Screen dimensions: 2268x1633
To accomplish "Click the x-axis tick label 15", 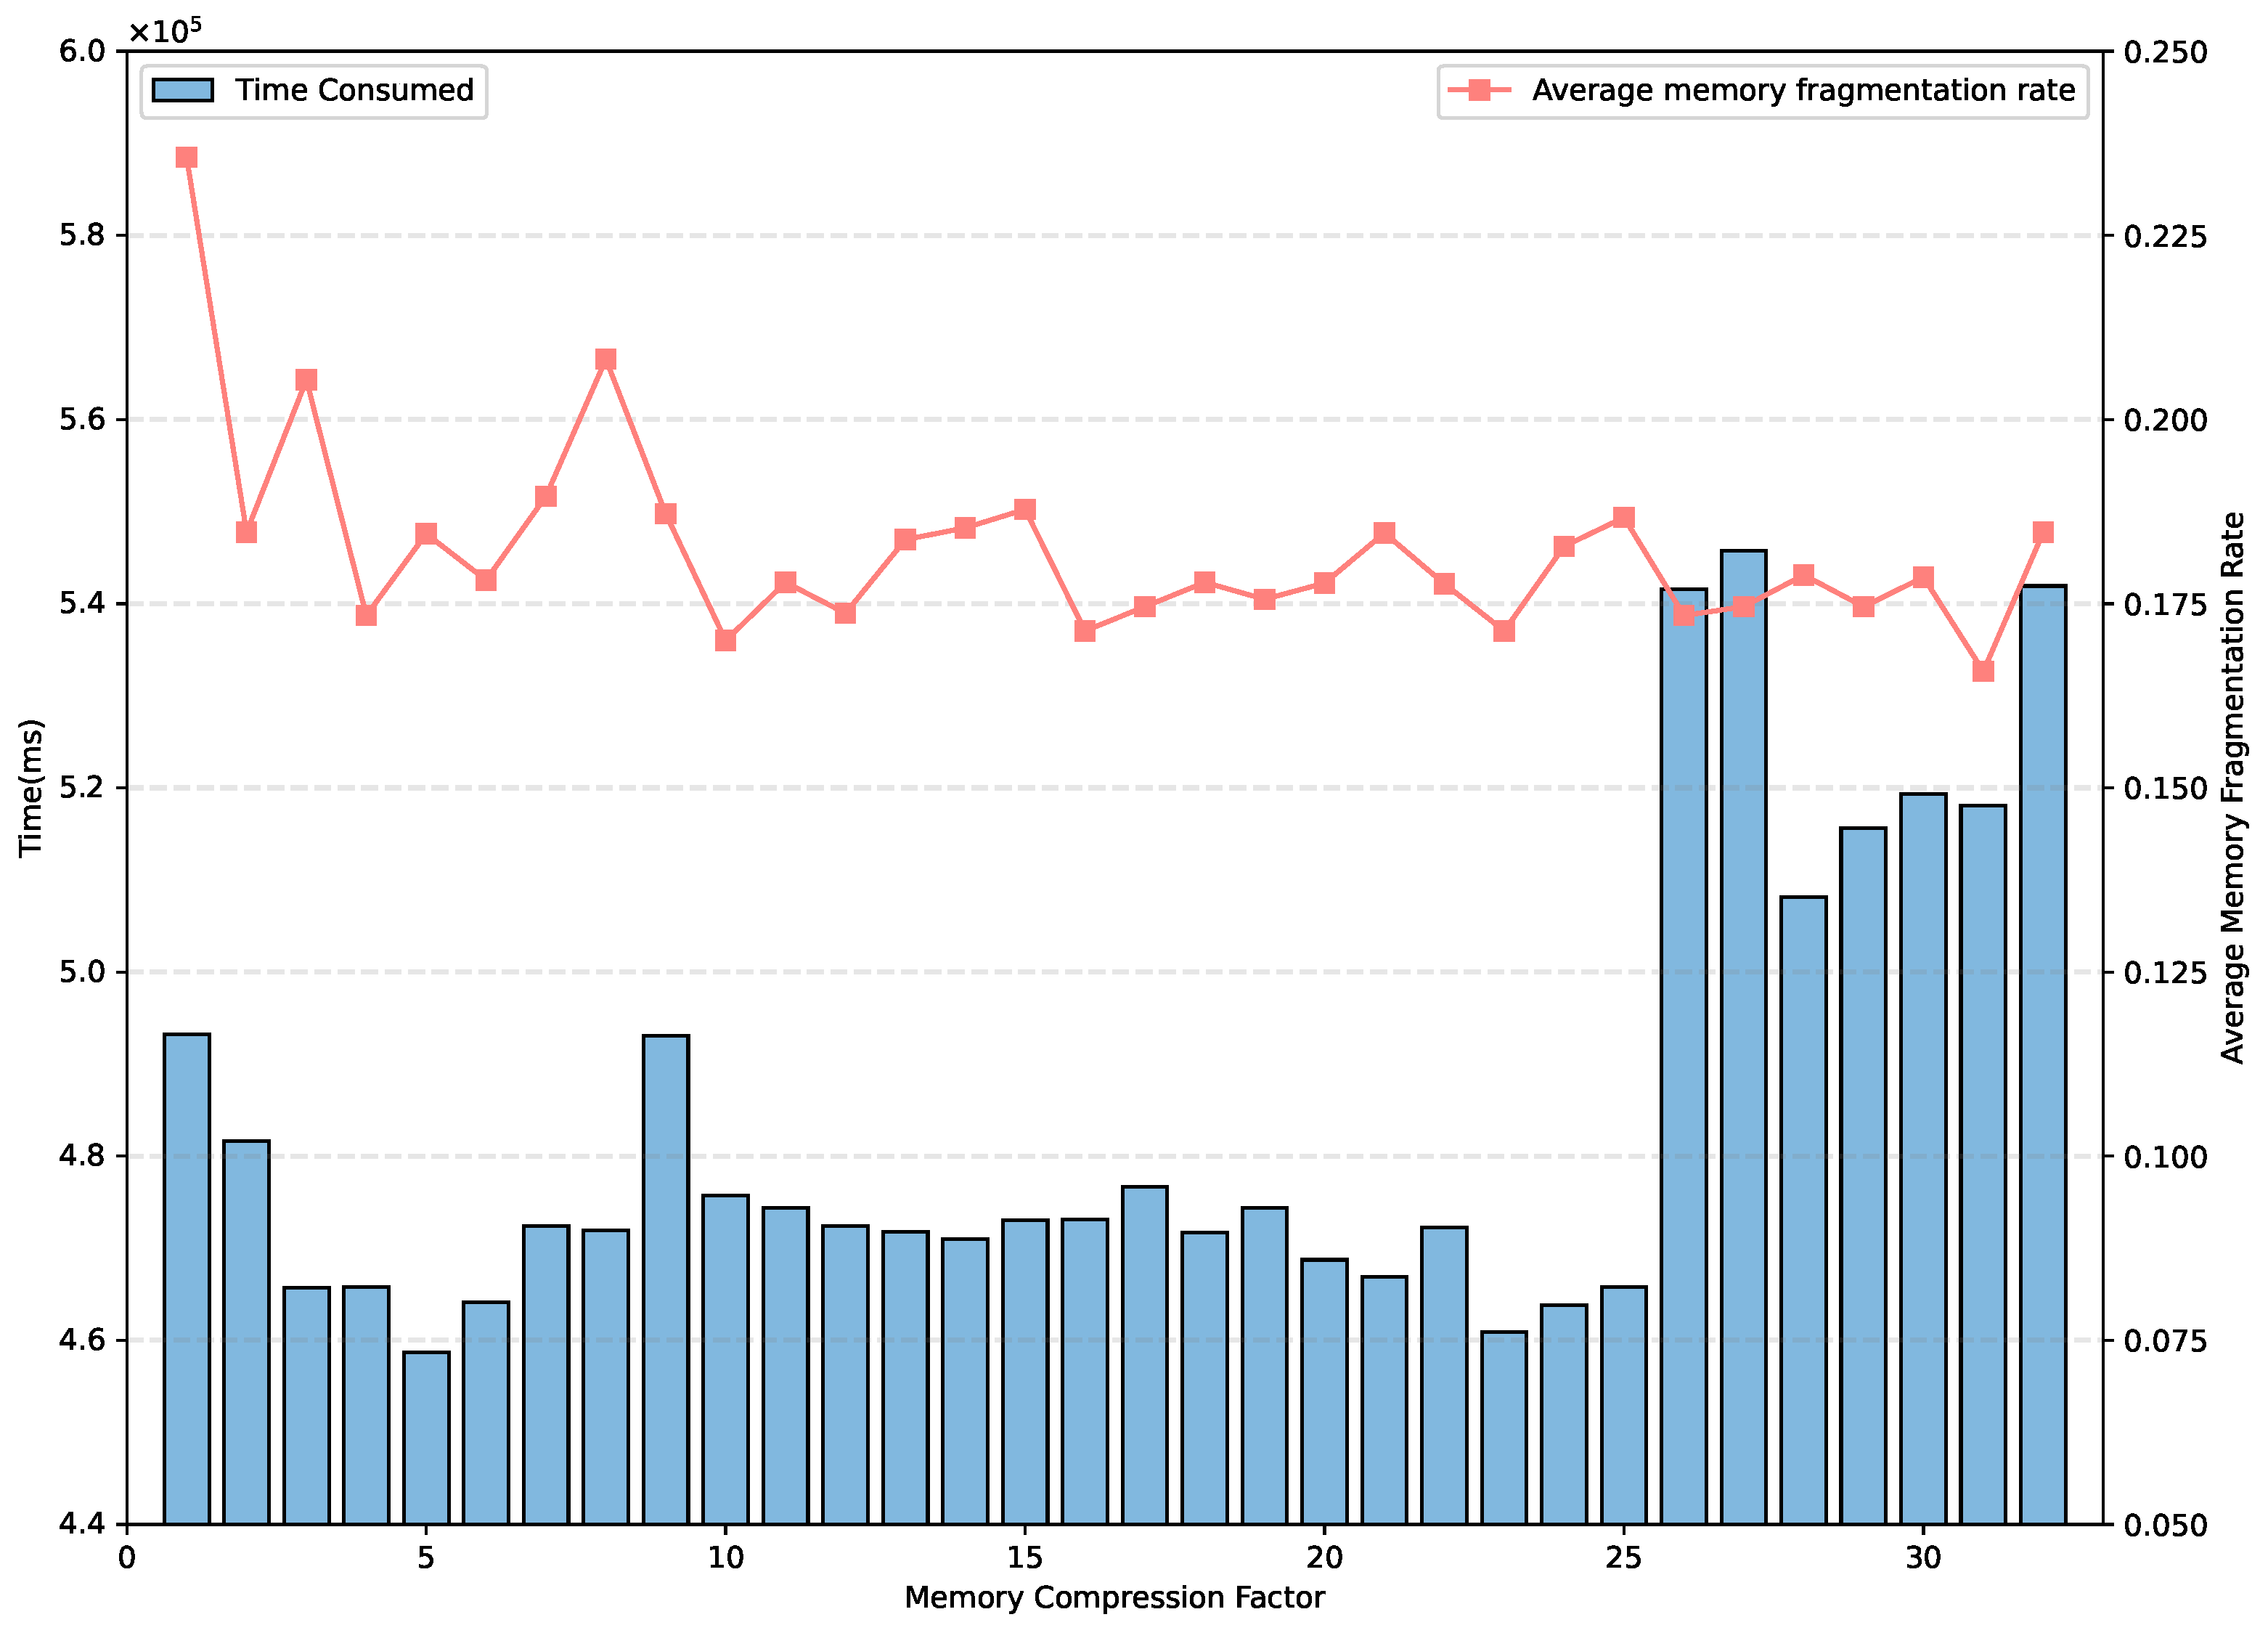I will tap(1024, 1558).
